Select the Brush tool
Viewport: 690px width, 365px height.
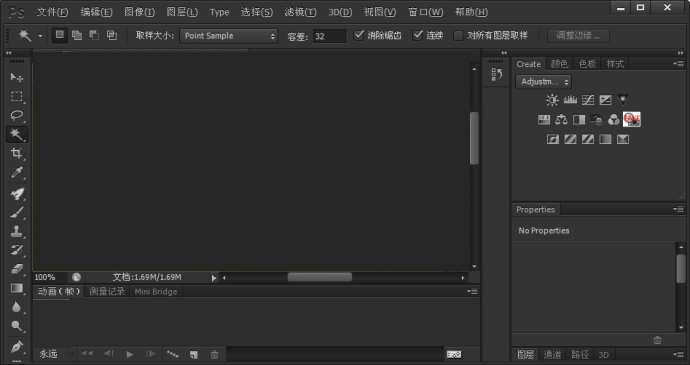[x=17, y=213]
